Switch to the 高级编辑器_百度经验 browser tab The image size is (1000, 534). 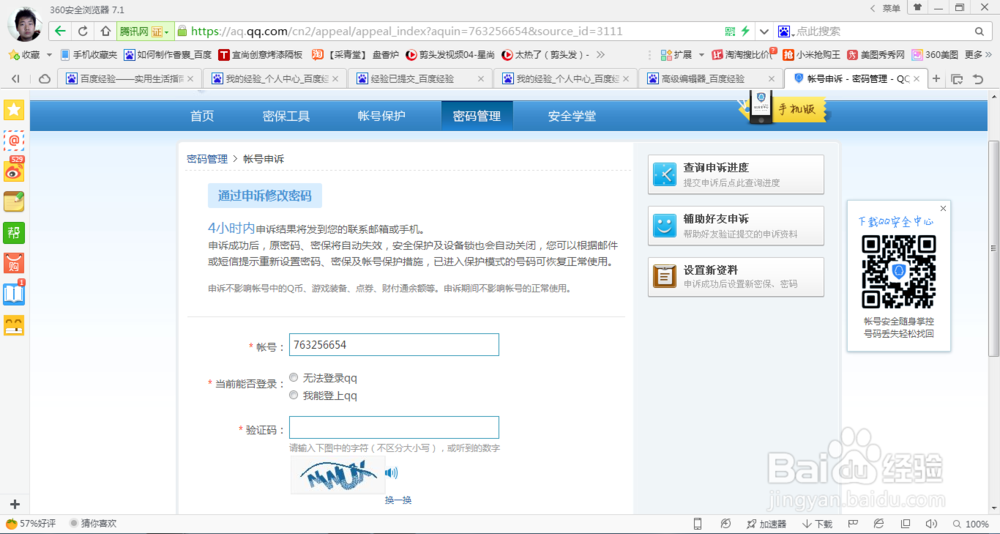[x=709, y=78]
